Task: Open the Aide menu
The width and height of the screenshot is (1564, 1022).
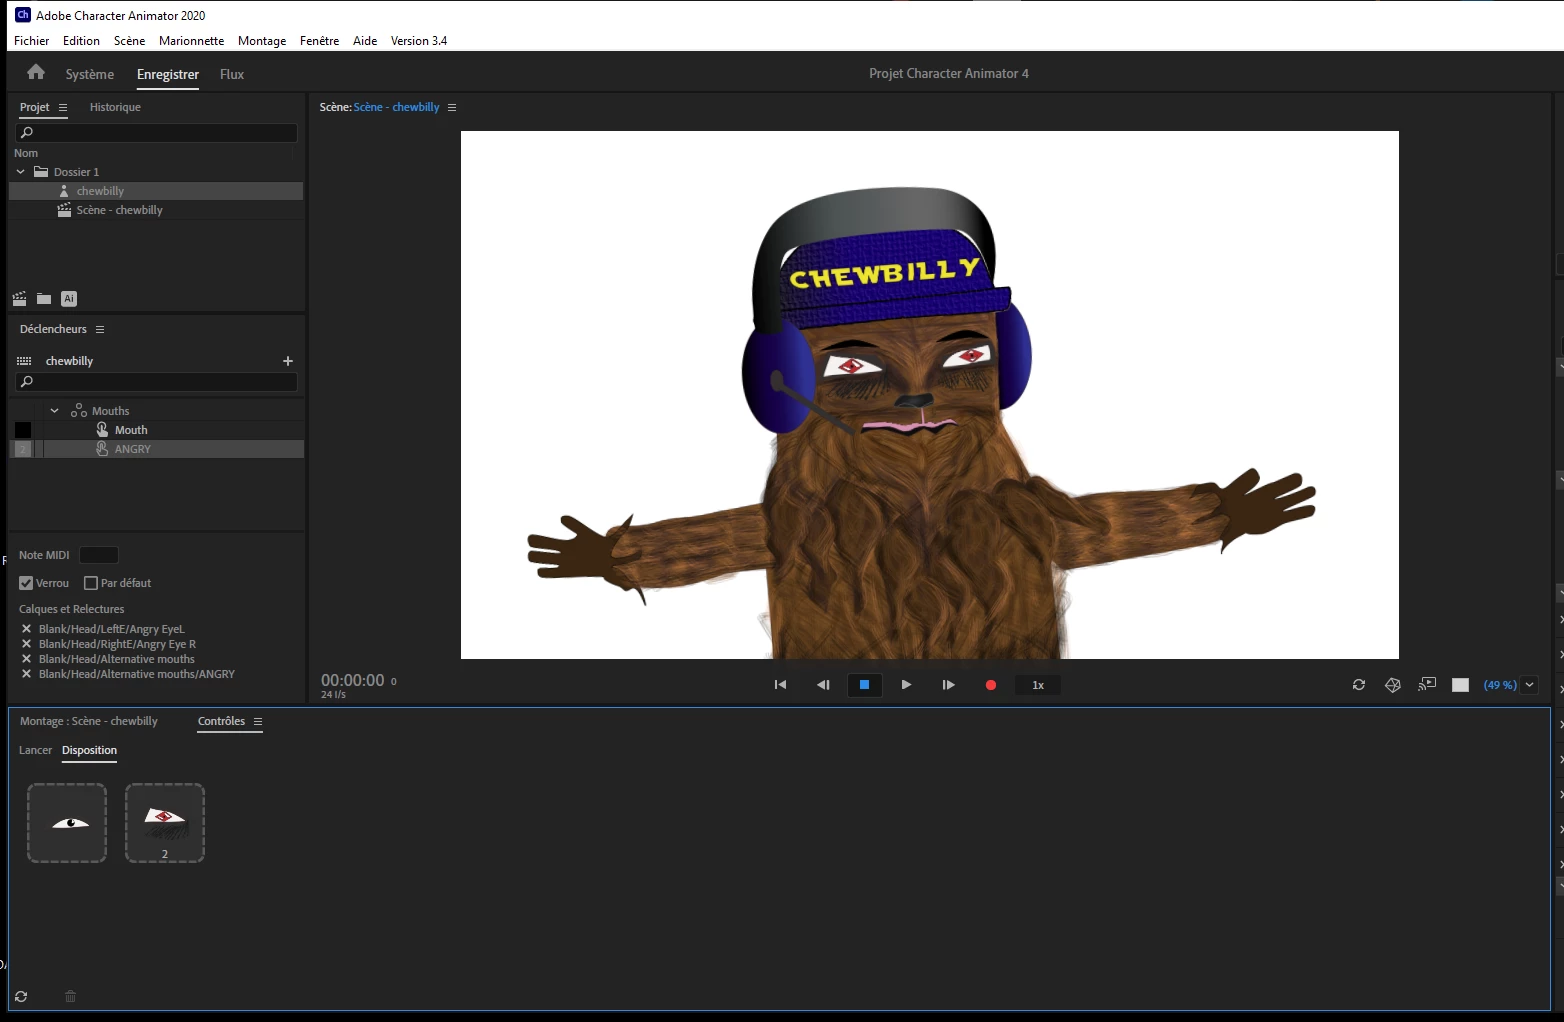Action: tap(365, 41)
